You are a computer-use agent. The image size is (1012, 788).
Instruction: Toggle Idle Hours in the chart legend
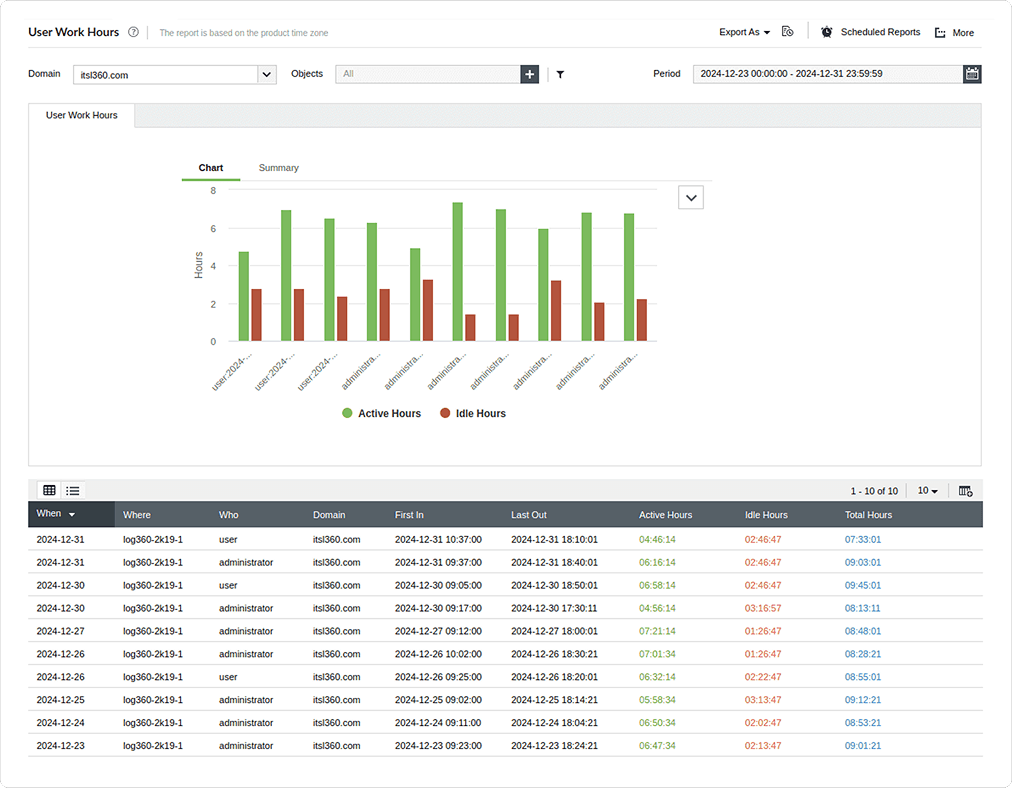[x=472, y=413]
